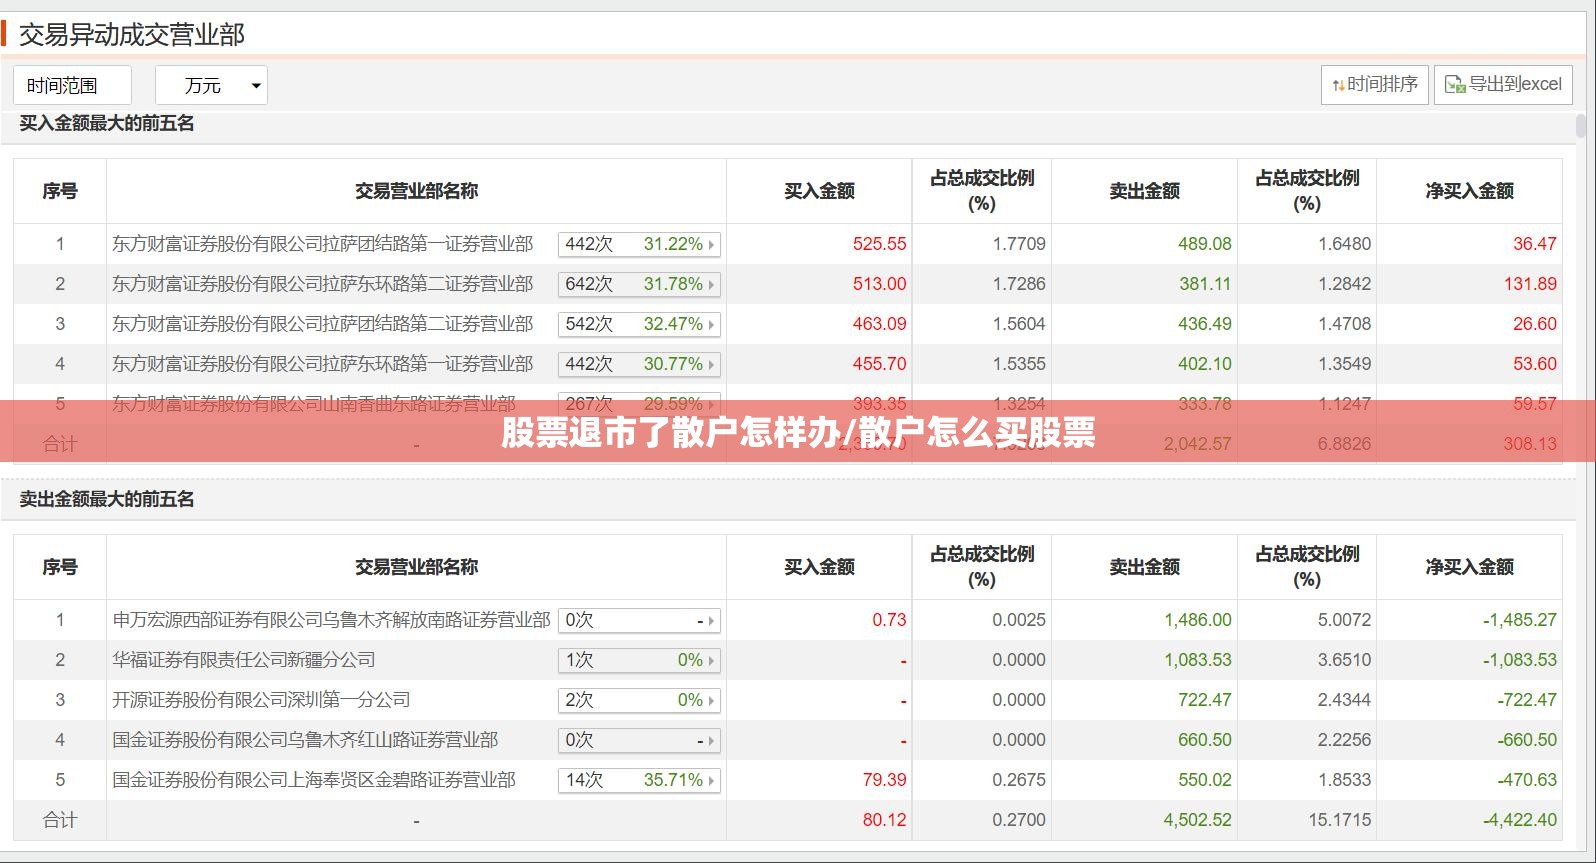The width and height of the screenshot is (1596, 863).
Task: Select buy amount 525.55 cell
Action: 879,244
